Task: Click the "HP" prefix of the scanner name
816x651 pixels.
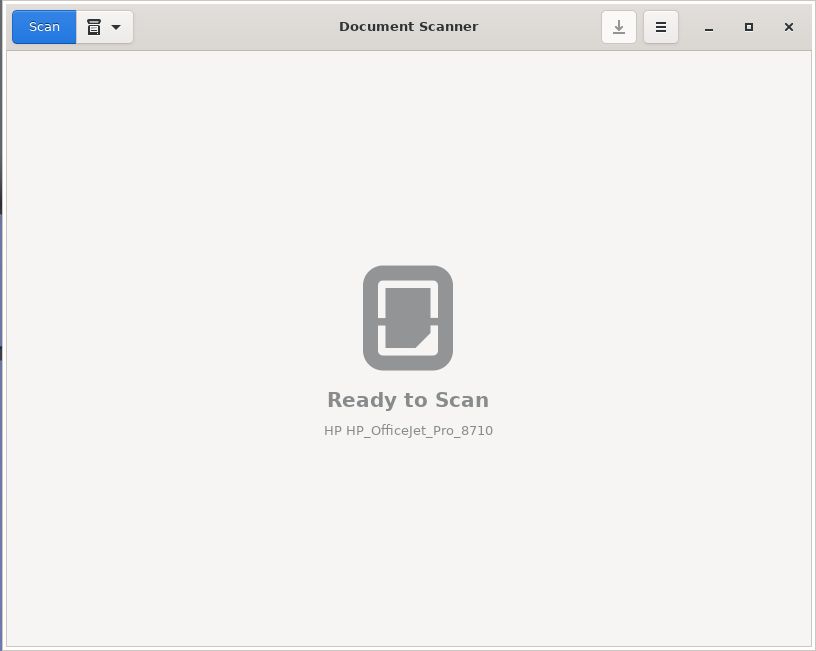Action: click(332, 431)
